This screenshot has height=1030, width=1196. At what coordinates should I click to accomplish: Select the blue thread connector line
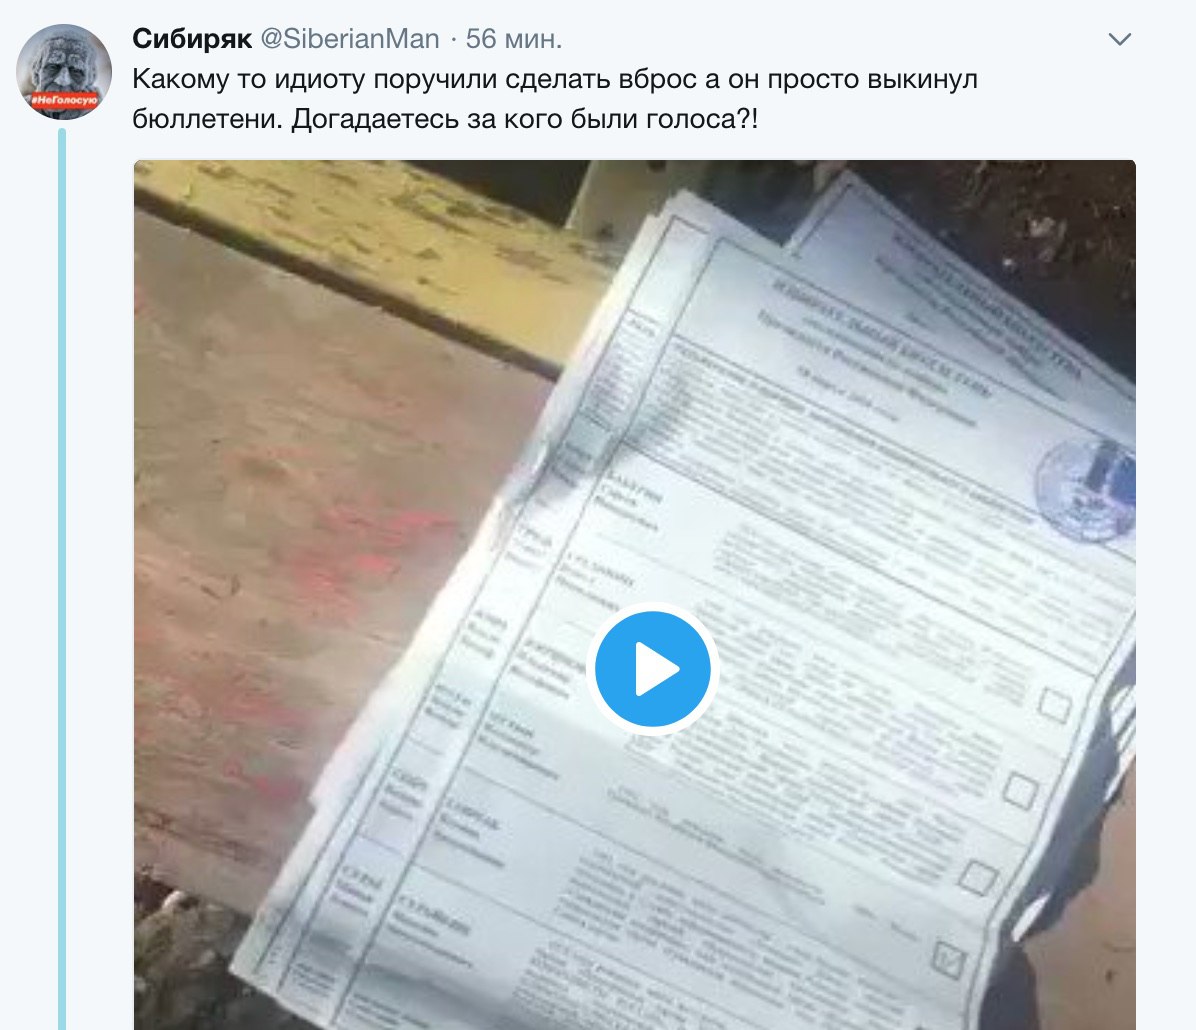click(x=63, y=580)
